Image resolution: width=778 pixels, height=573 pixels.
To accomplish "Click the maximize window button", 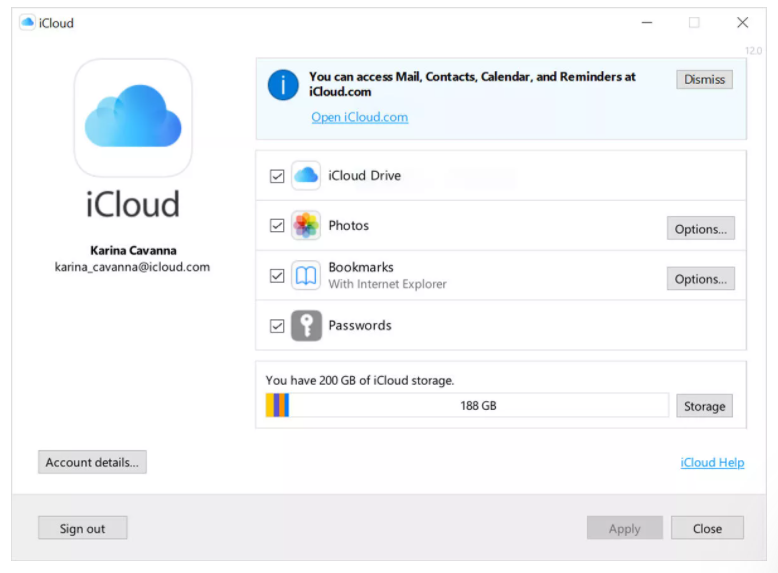I will click(694, 23).
